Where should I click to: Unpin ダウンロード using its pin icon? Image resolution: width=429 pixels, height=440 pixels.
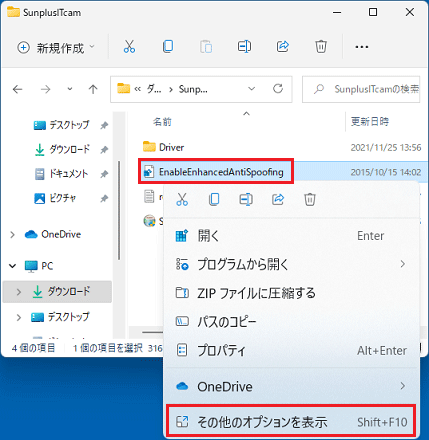pyautogui.click(x=104, y=150)
